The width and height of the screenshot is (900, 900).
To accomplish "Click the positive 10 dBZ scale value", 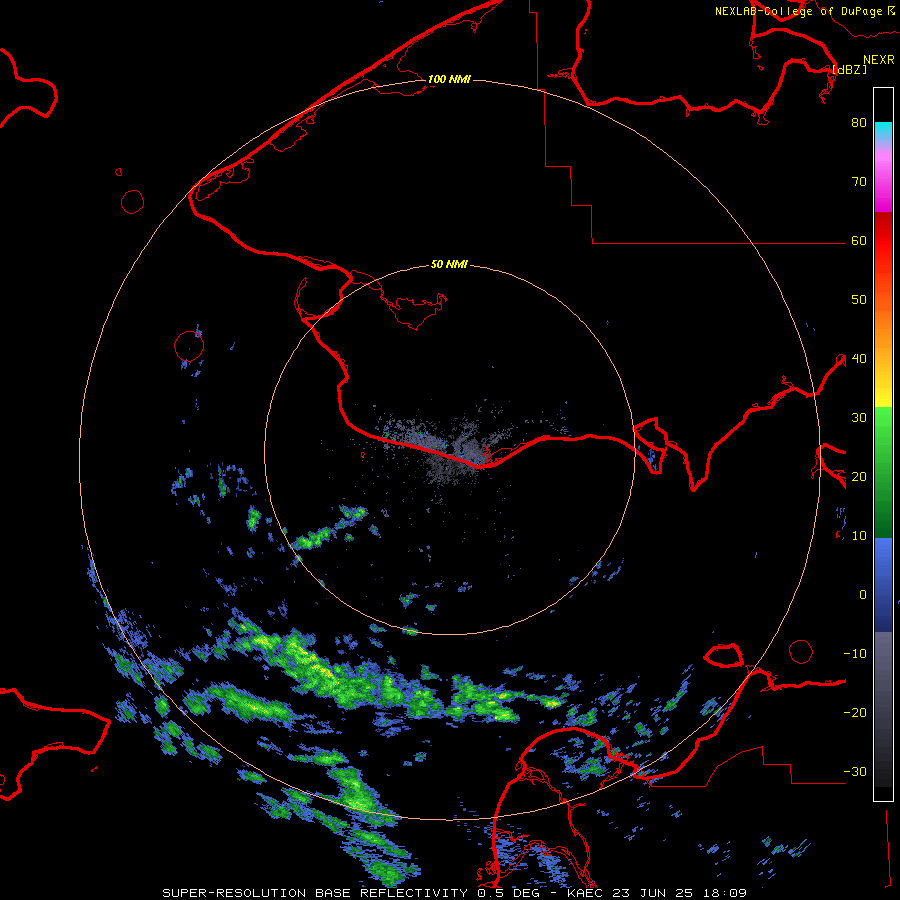I will pyautogui.click(x=859, y=536).
